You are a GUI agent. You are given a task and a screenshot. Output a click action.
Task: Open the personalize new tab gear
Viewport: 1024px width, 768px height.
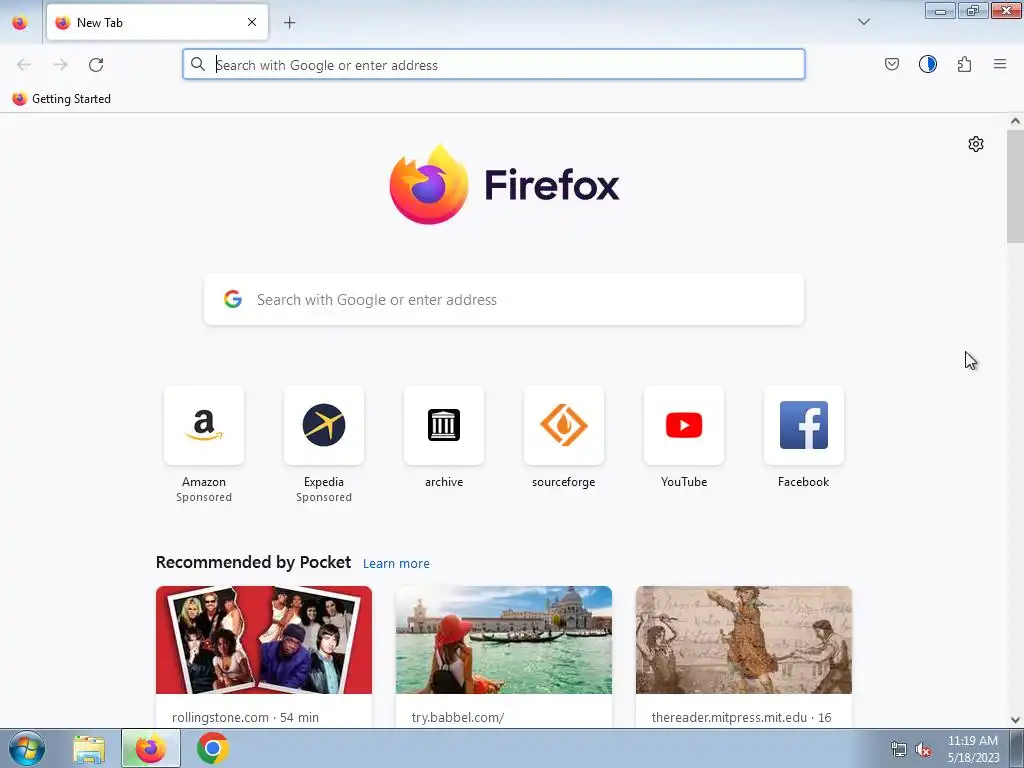click(x=976, y=144)
